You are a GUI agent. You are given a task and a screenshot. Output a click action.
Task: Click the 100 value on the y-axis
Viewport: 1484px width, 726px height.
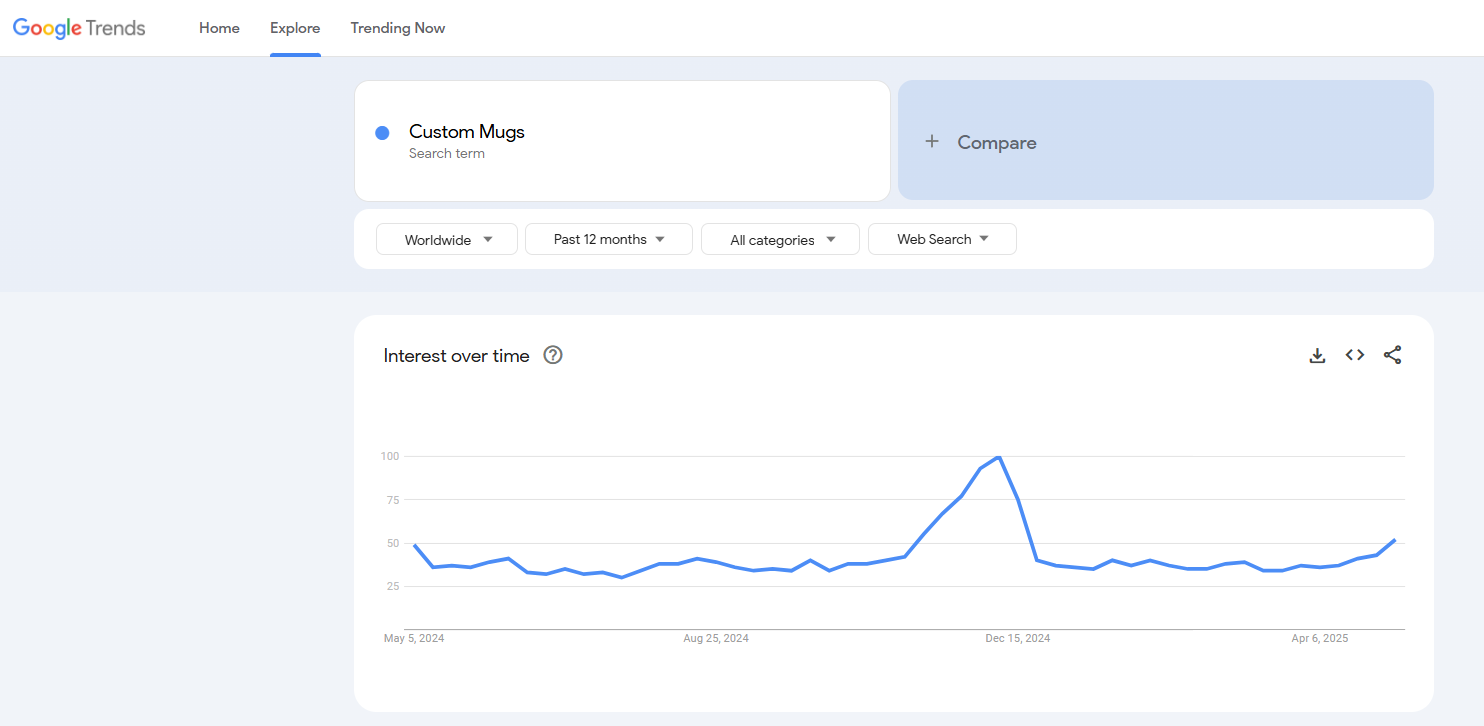pos(390,457)
